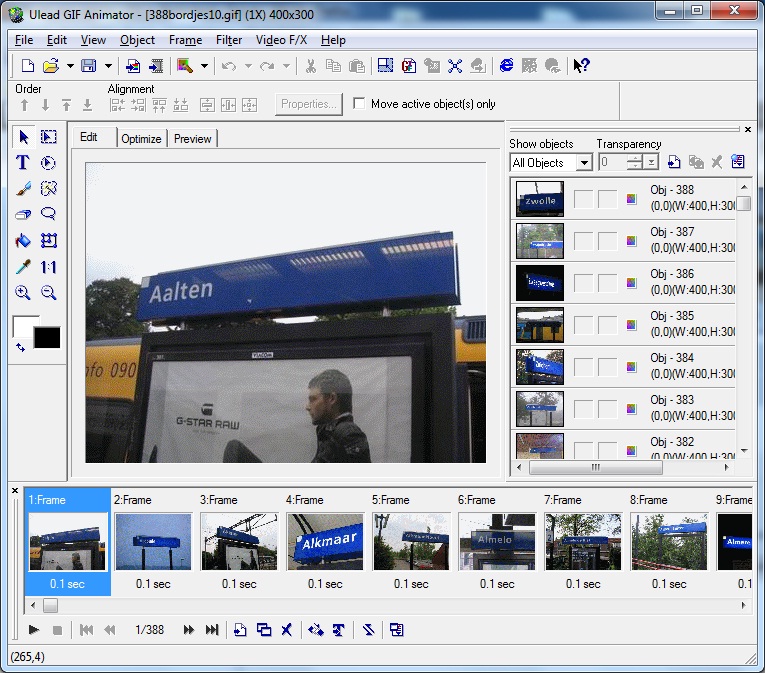Viewport: 765px width, 673px height.
Task: Toggle first visibility box of Obj - 384
Action: pos(584,367)
